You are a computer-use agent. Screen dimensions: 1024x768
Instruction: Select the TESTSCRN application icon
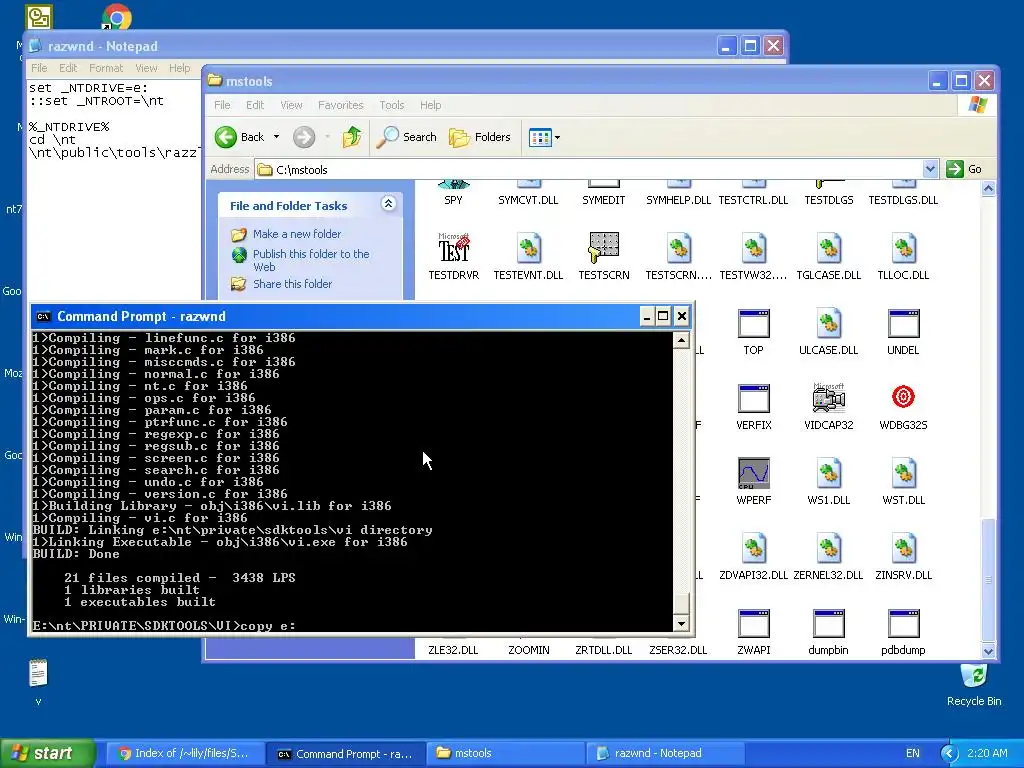(604, 248)
